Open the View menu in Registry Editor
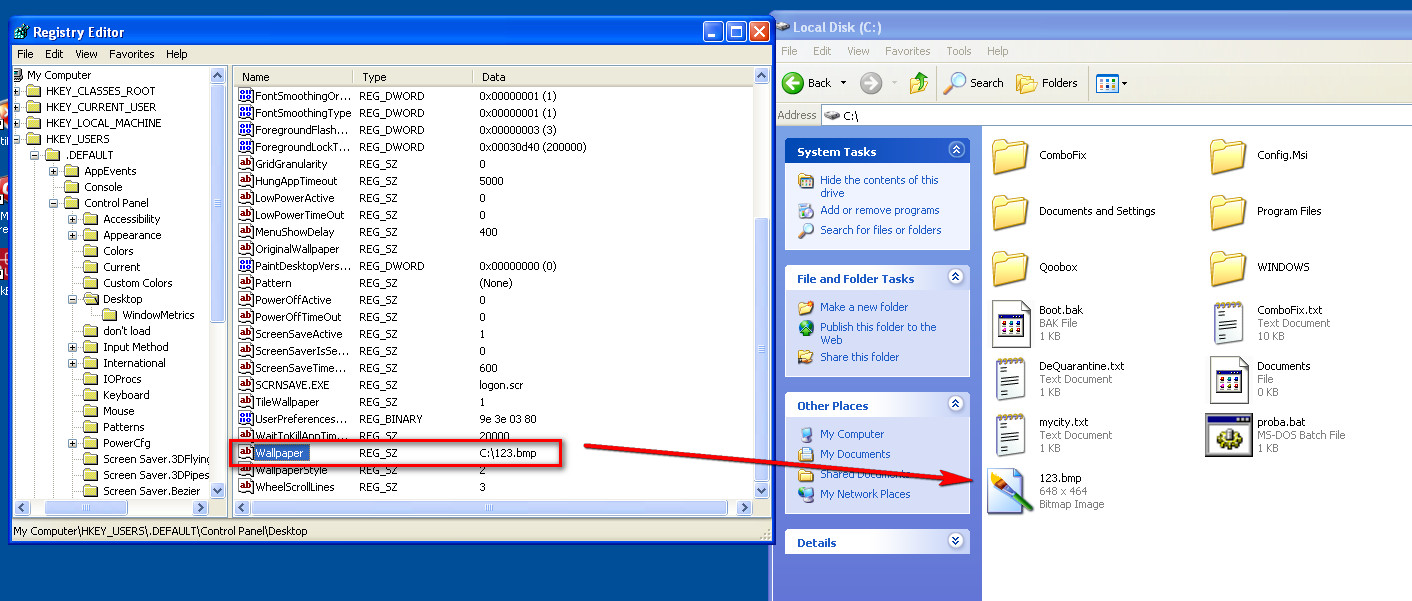Screen dimensions: 1412x601 click(x=86, y=54)
